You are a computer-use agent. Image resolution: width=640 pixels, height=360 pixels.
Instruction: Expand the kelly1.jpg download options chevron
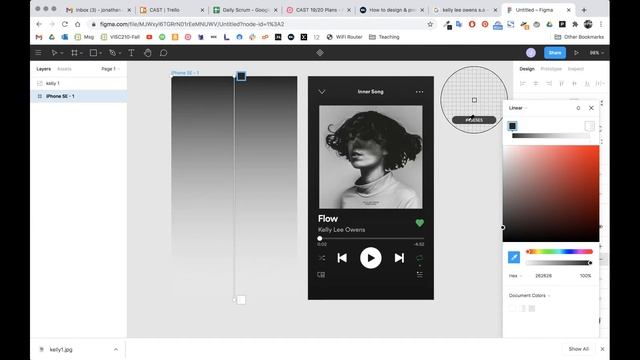(116, 349)
